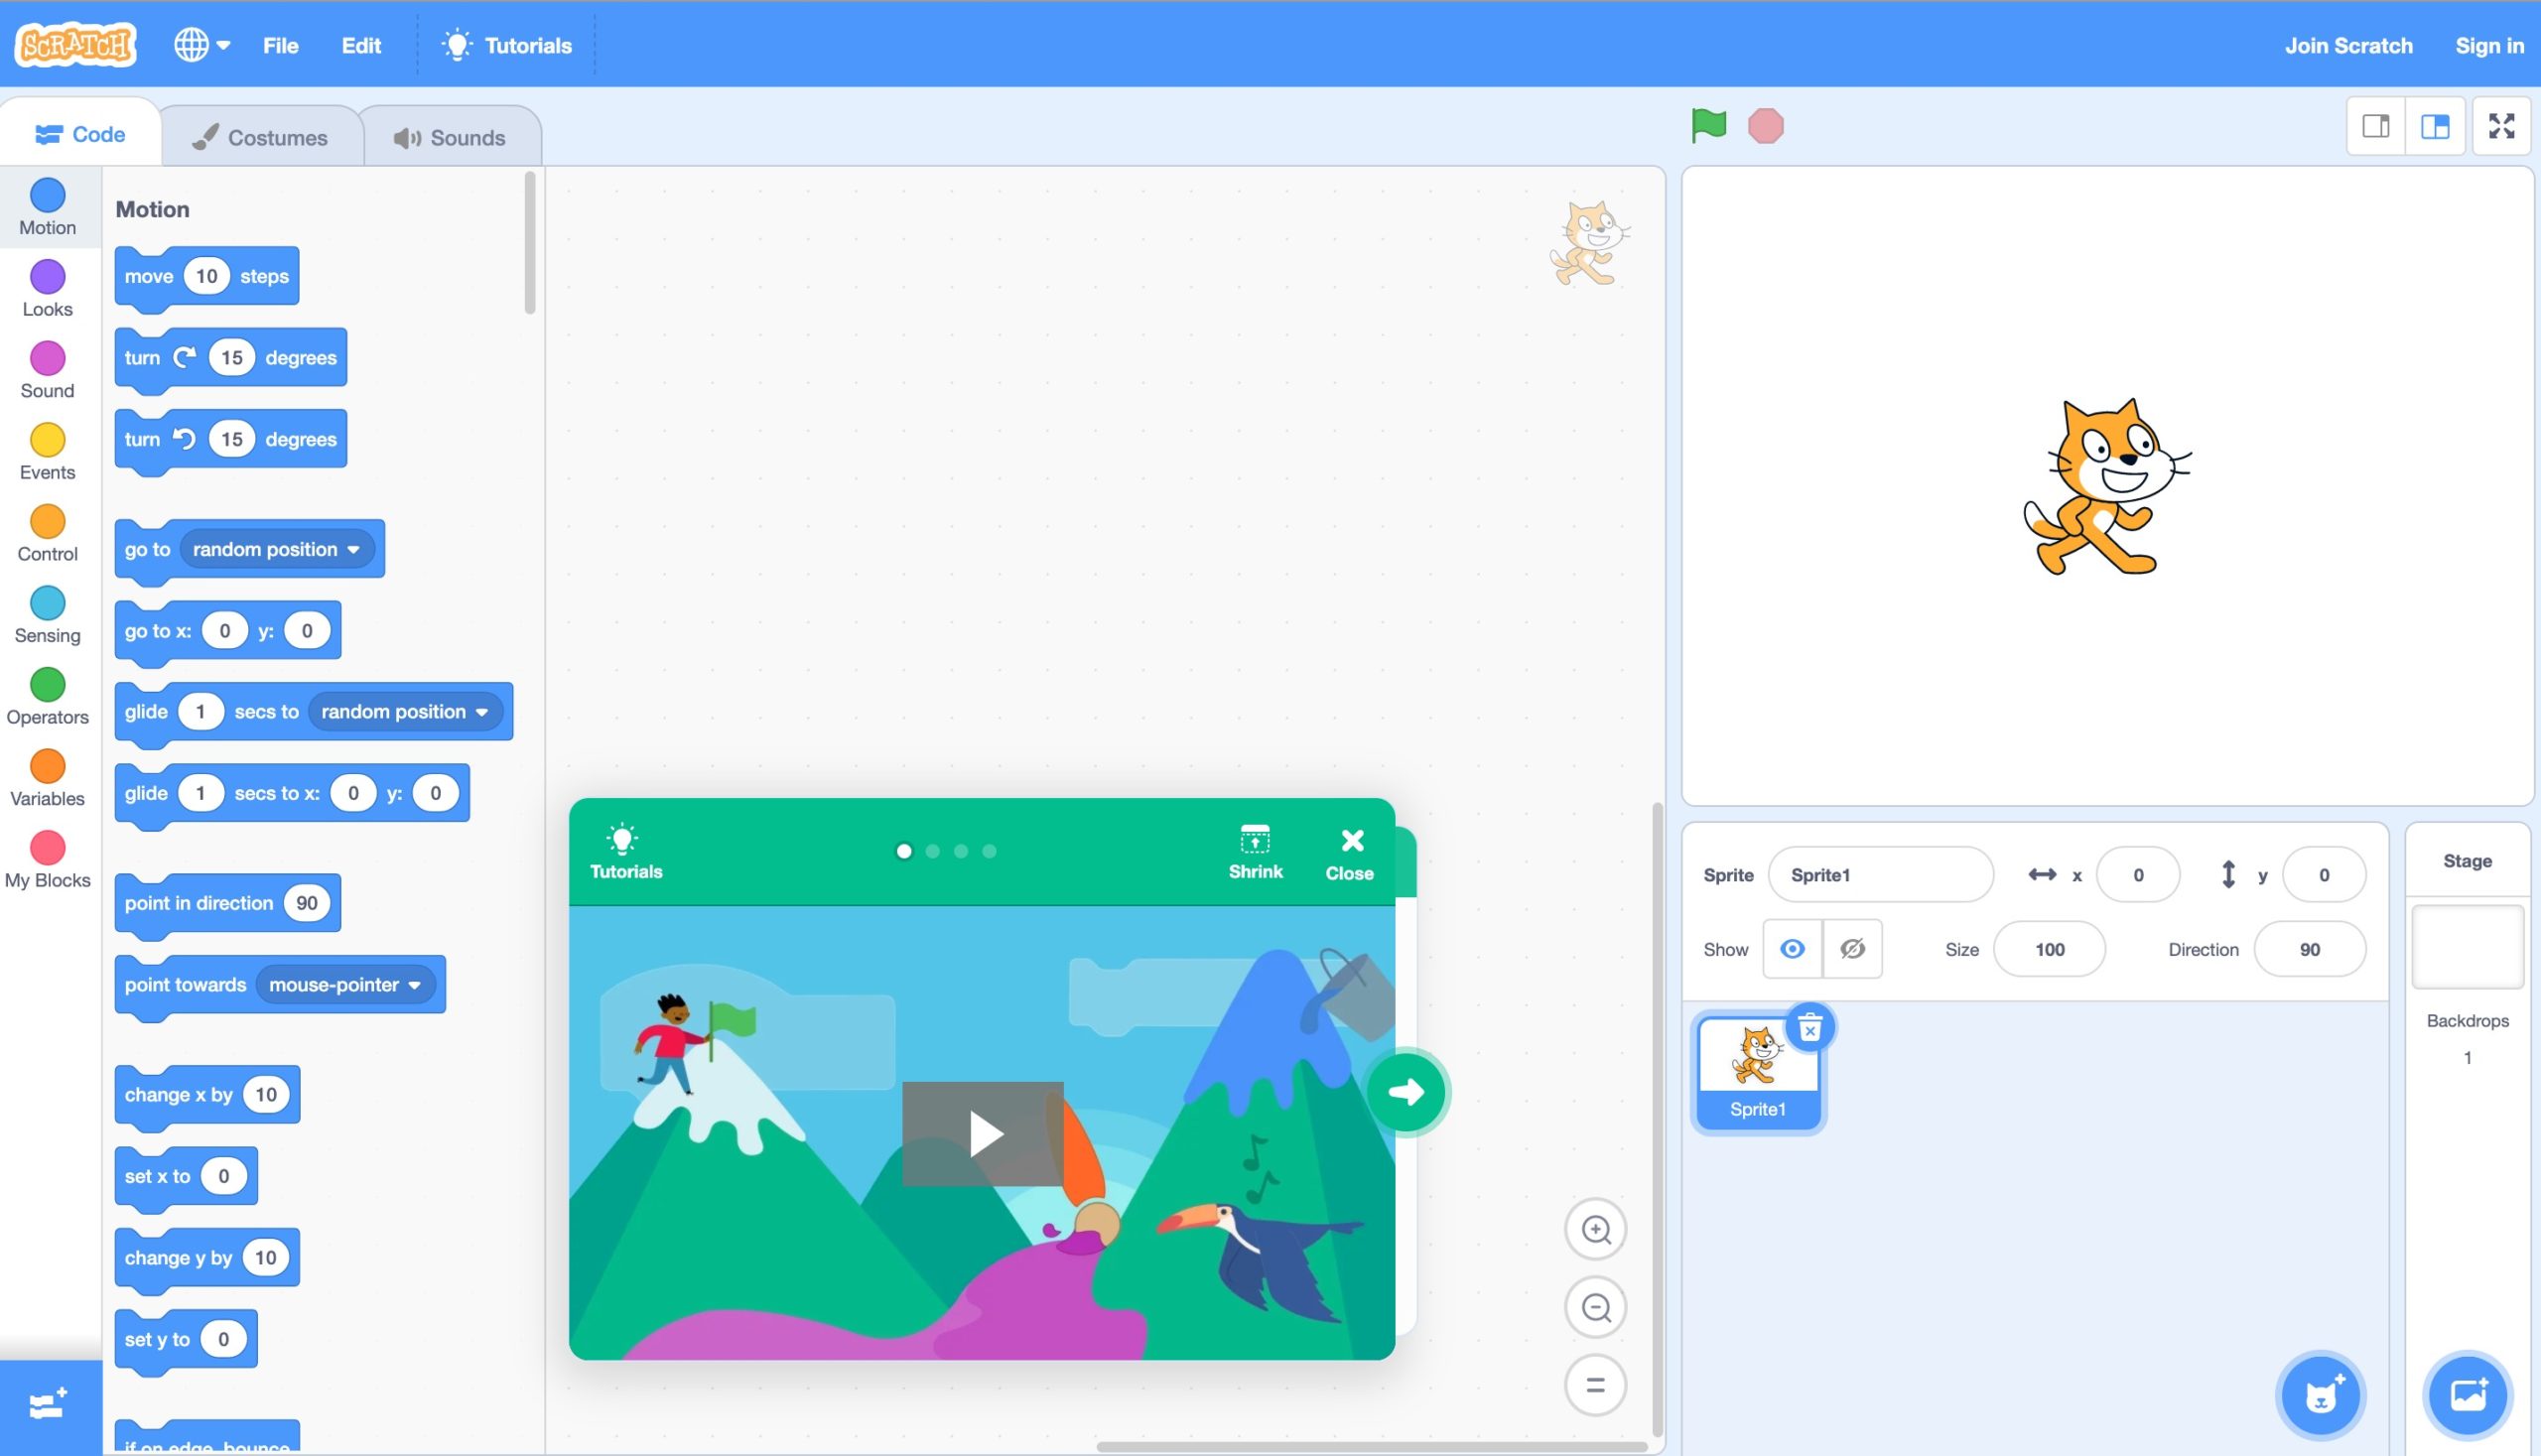Click the Join Scratch link
2541x1456 pixels.
tap(2348, 45)
